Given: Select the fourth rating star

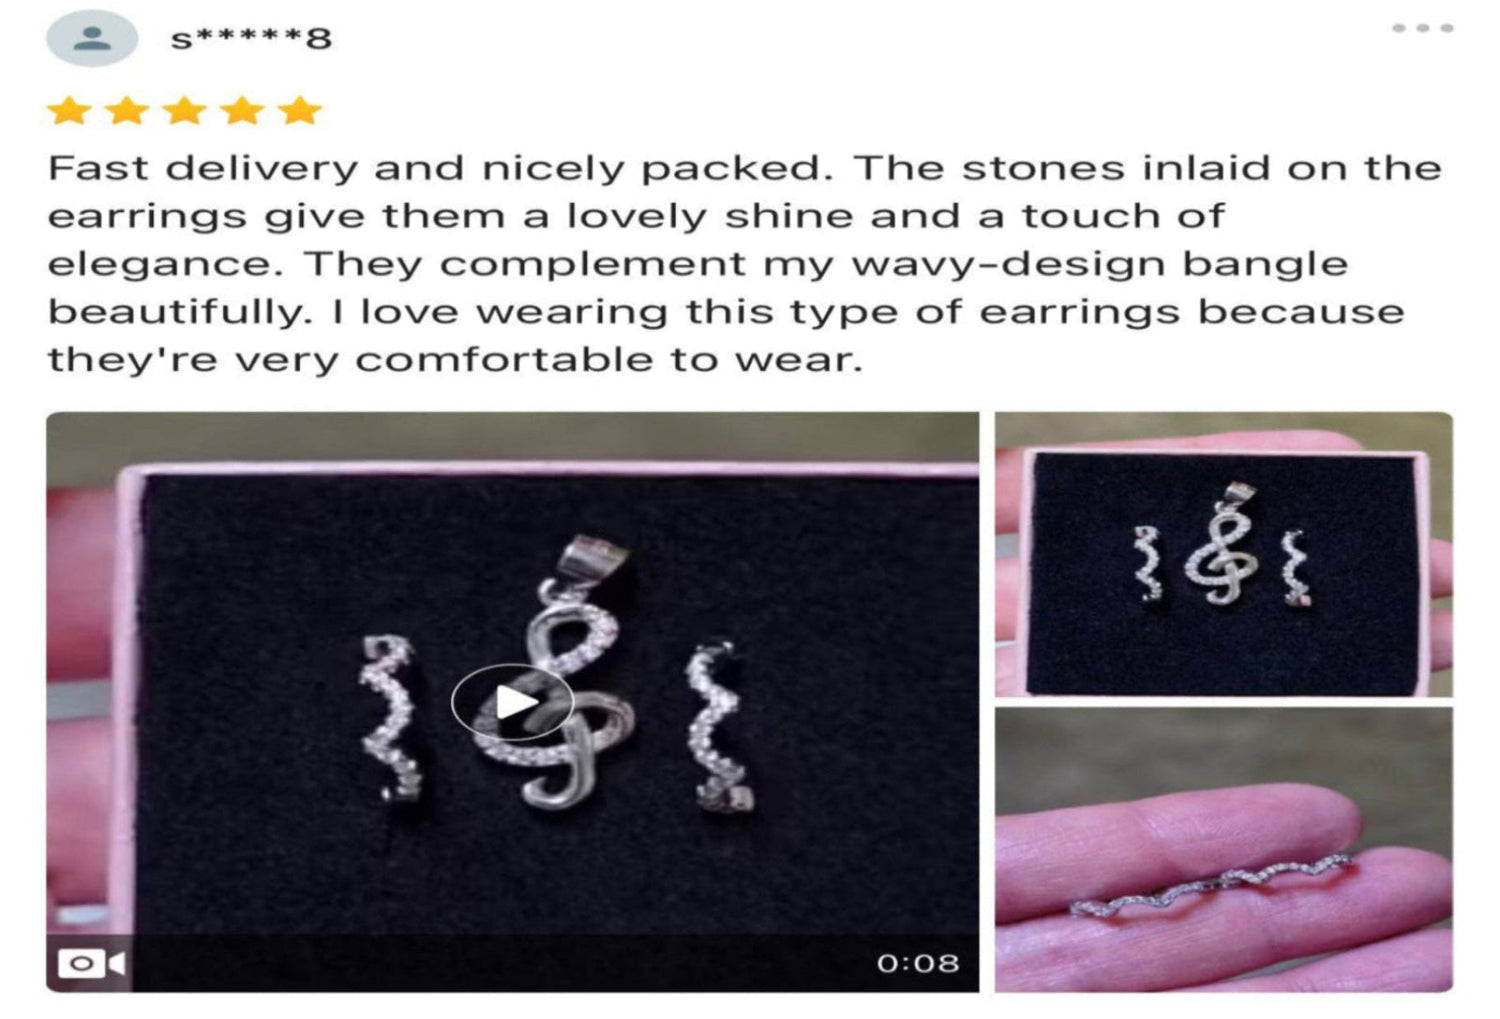Looking at the screenshot, I should pos(243,110).
